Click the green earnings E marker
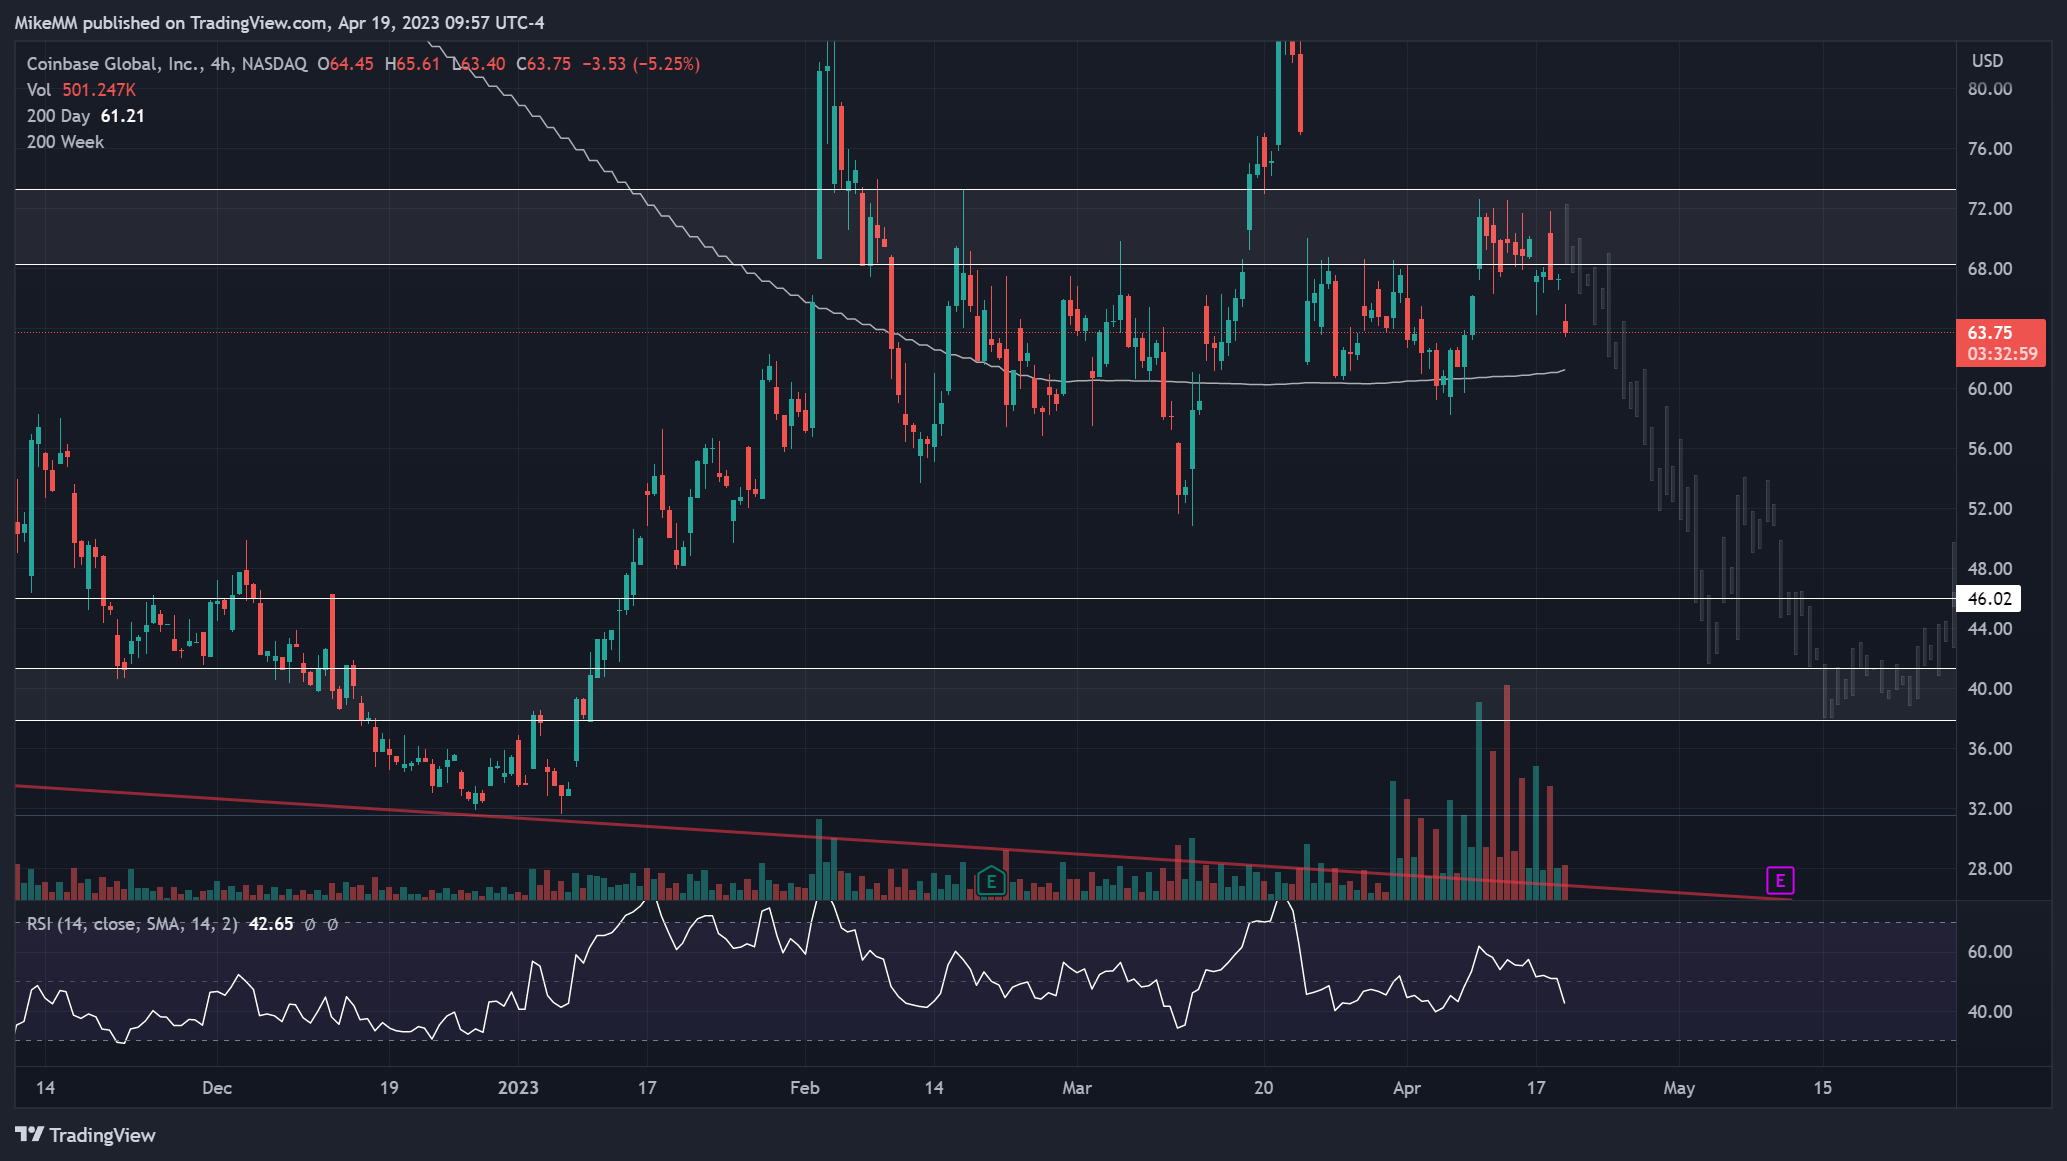The image size is (2067, 1161). pyautogui.click(x=991, y=881)
